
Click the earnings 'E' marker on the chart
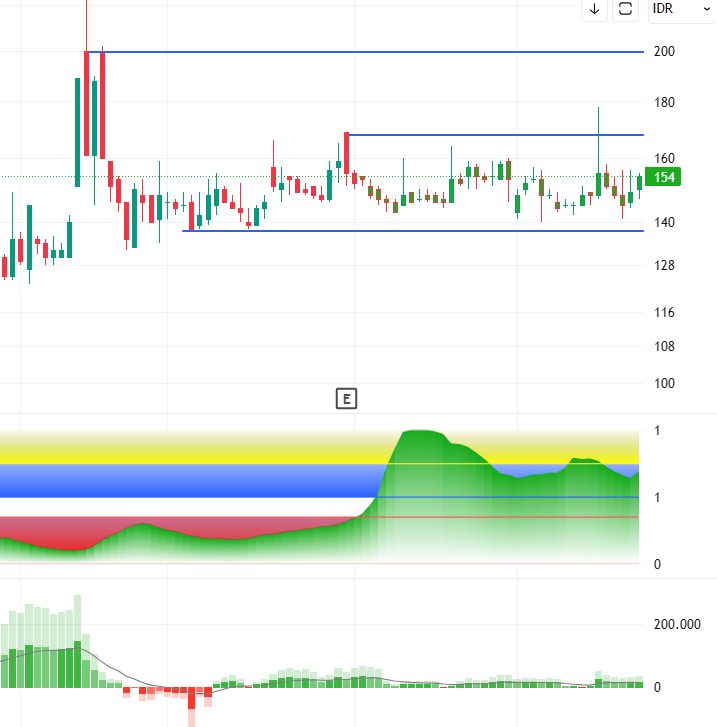(x=346, y=399)
